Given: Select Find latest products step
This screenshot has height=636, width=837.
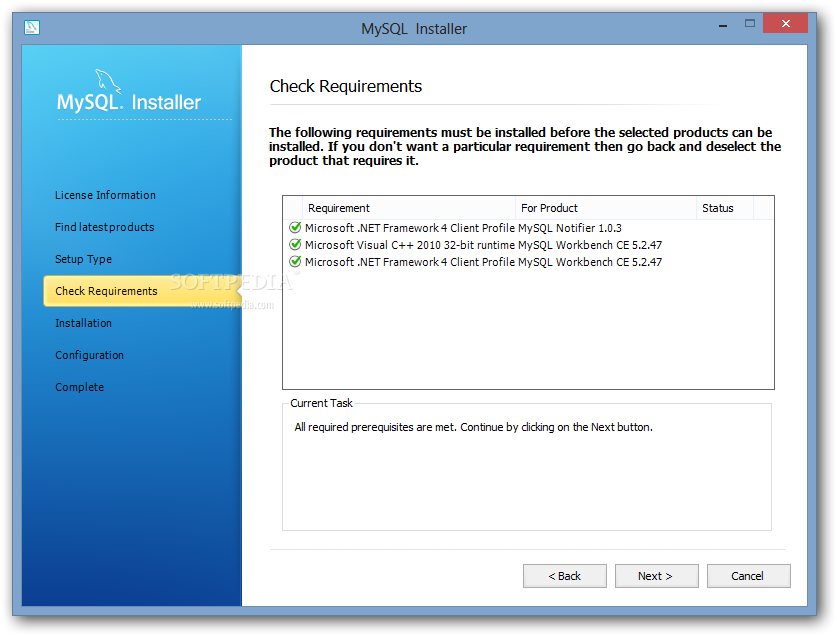Looking at the screenshot, I should point(105,227).
